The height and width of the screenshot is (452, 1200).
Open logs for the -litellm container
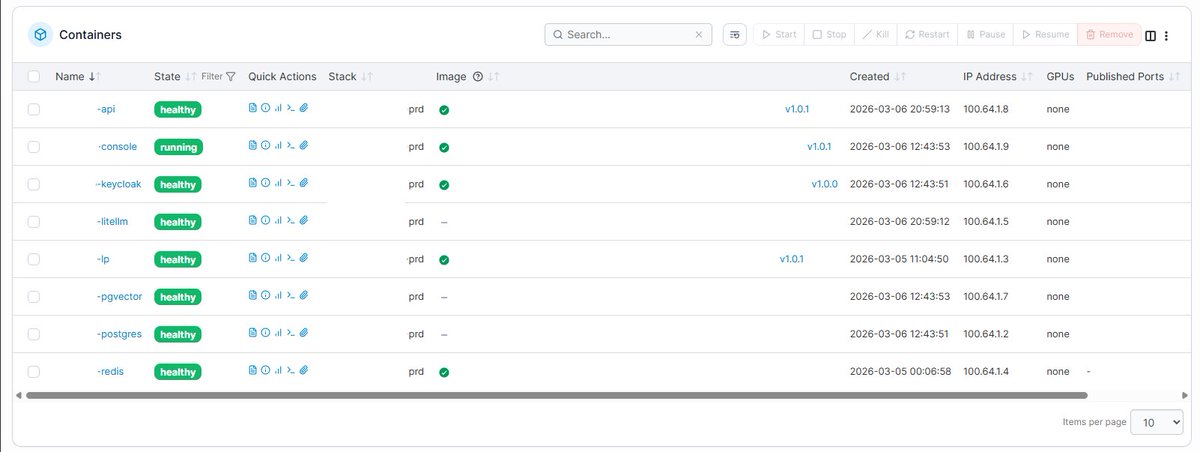click(x=253, y=221)
